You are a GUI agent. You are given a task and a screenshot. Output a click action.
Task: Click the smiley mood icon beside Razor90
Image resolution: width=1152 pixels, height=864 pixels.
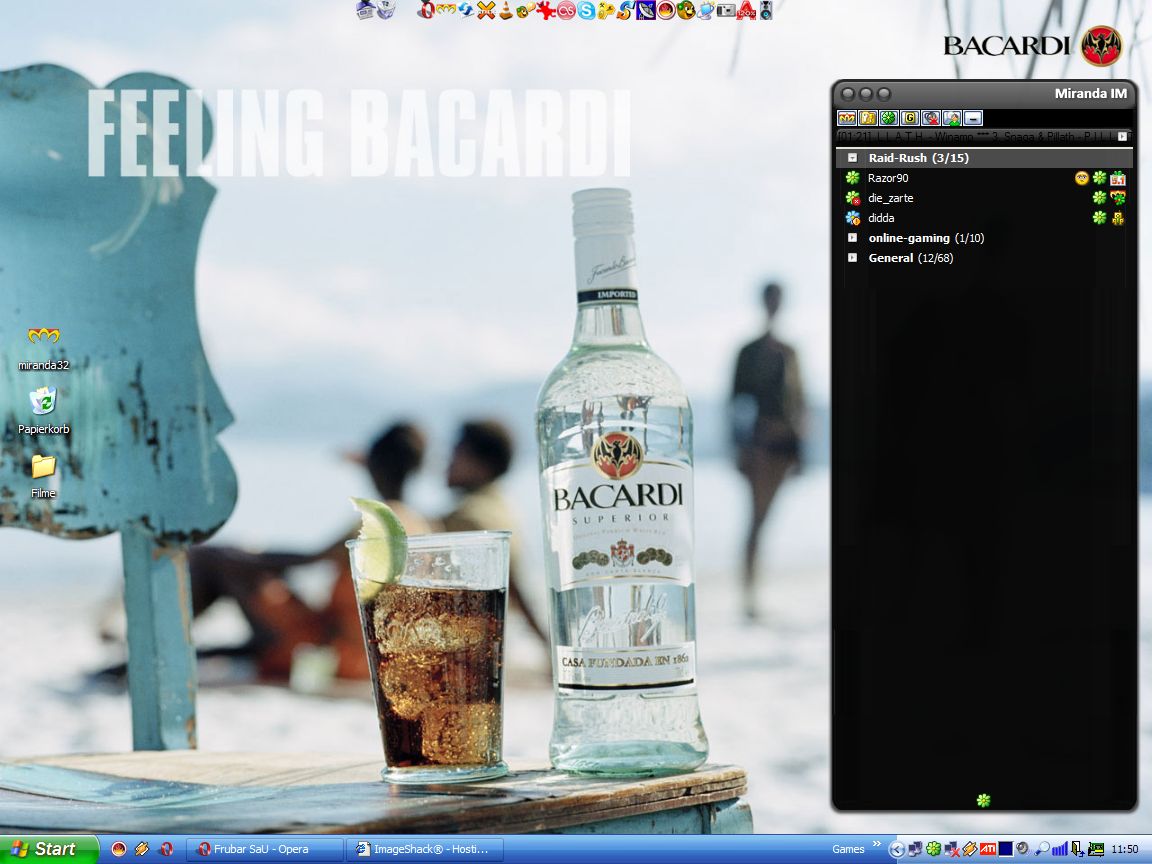click(x=1081, y=178)
